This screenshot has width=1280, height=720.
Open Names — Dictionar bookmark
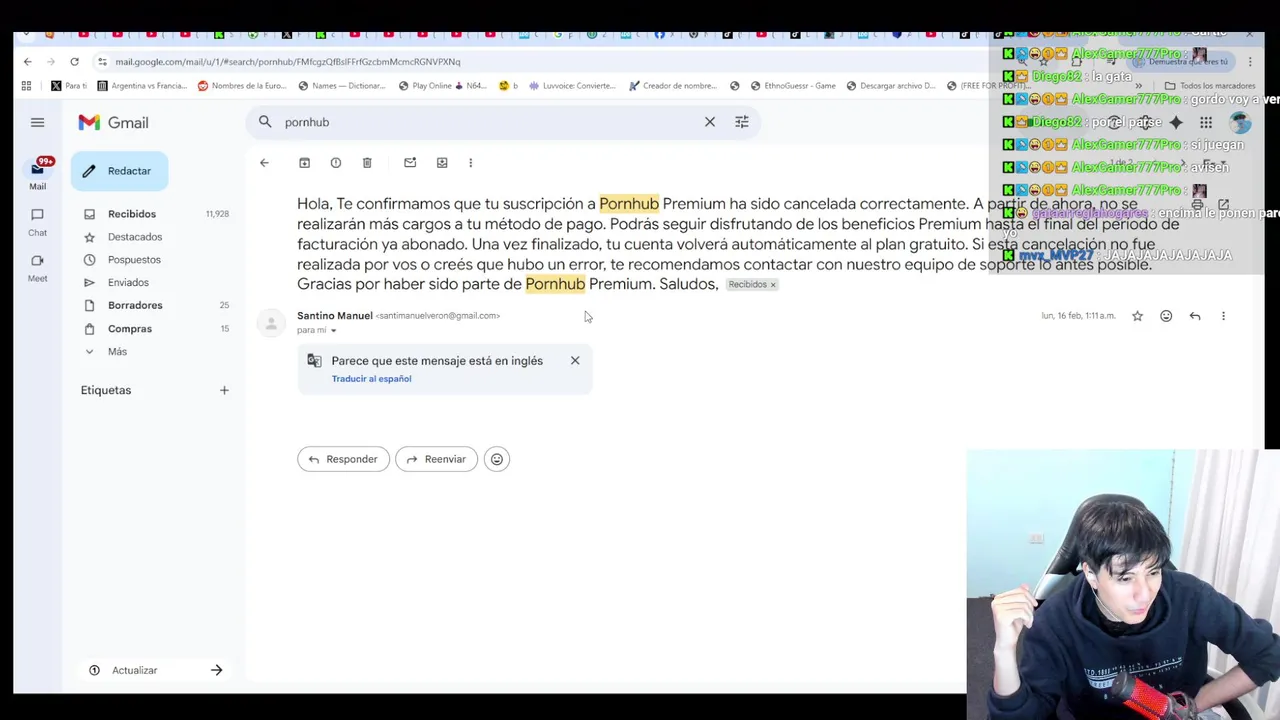click(x=342, y=86)
